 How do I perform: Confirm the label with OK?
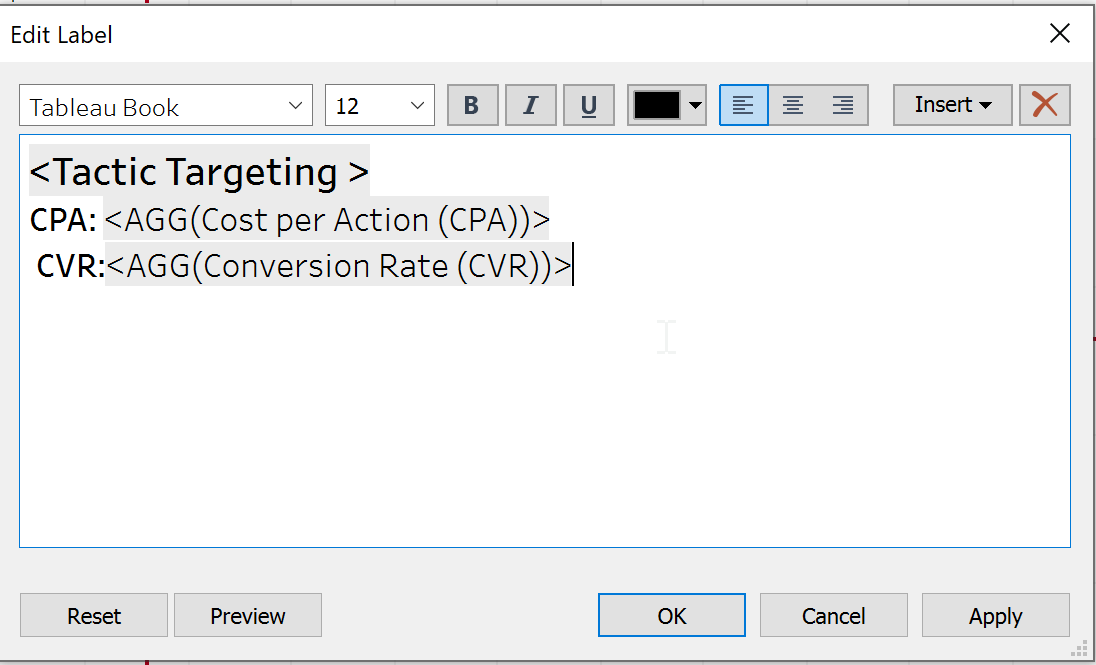pyautogui.click(x=672, y=615)
